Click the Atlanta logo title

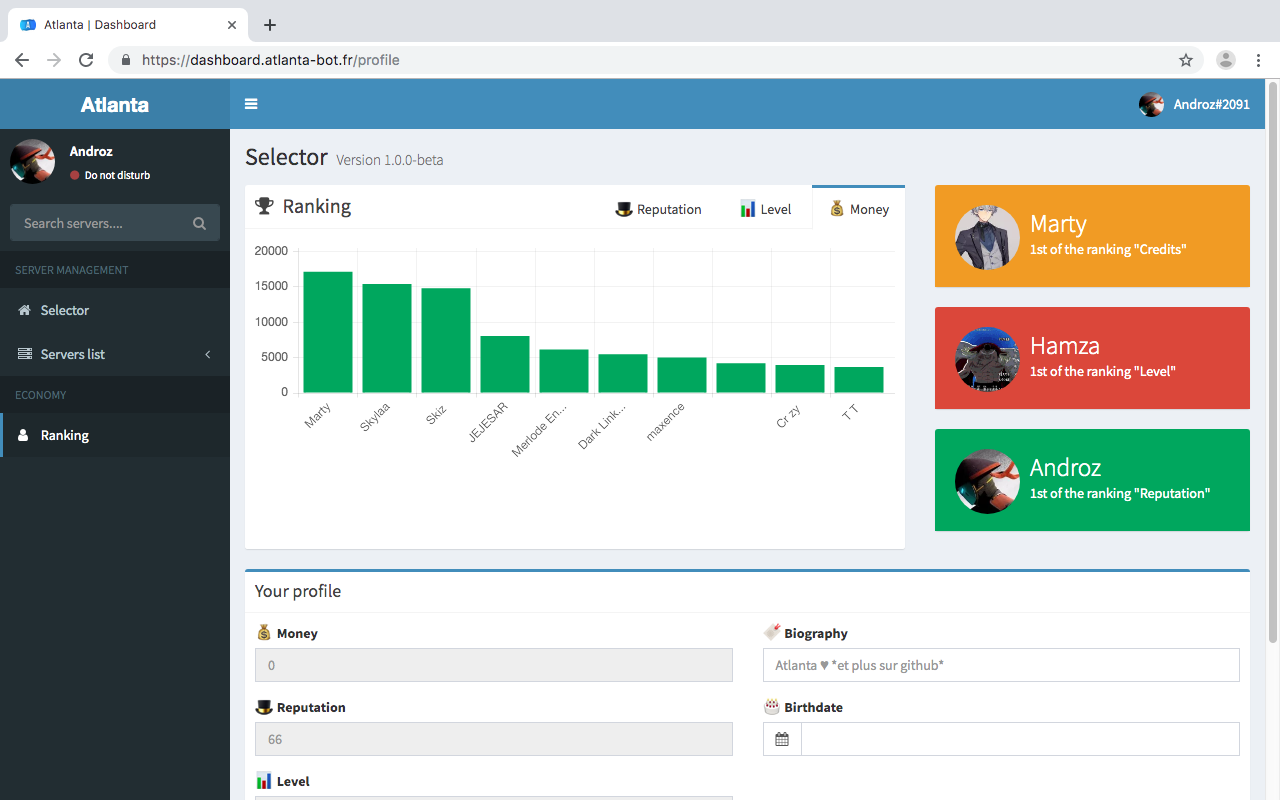[x=115, y=105]
